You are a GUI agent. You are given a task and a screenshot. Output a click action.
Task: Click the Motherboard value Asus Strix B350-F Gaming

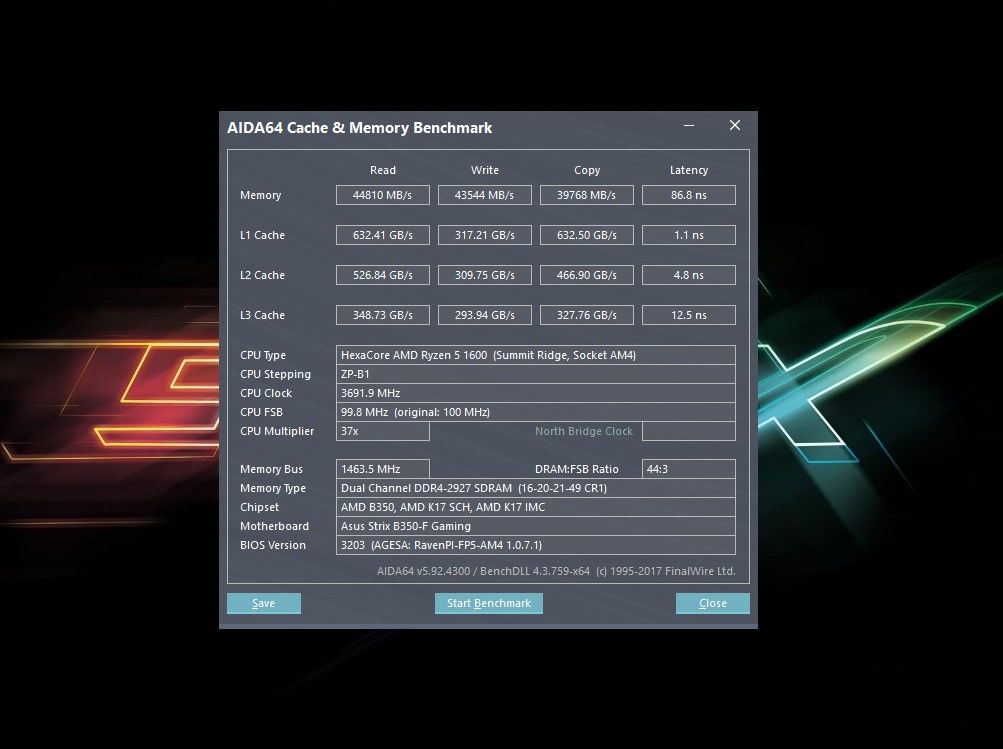535,526
